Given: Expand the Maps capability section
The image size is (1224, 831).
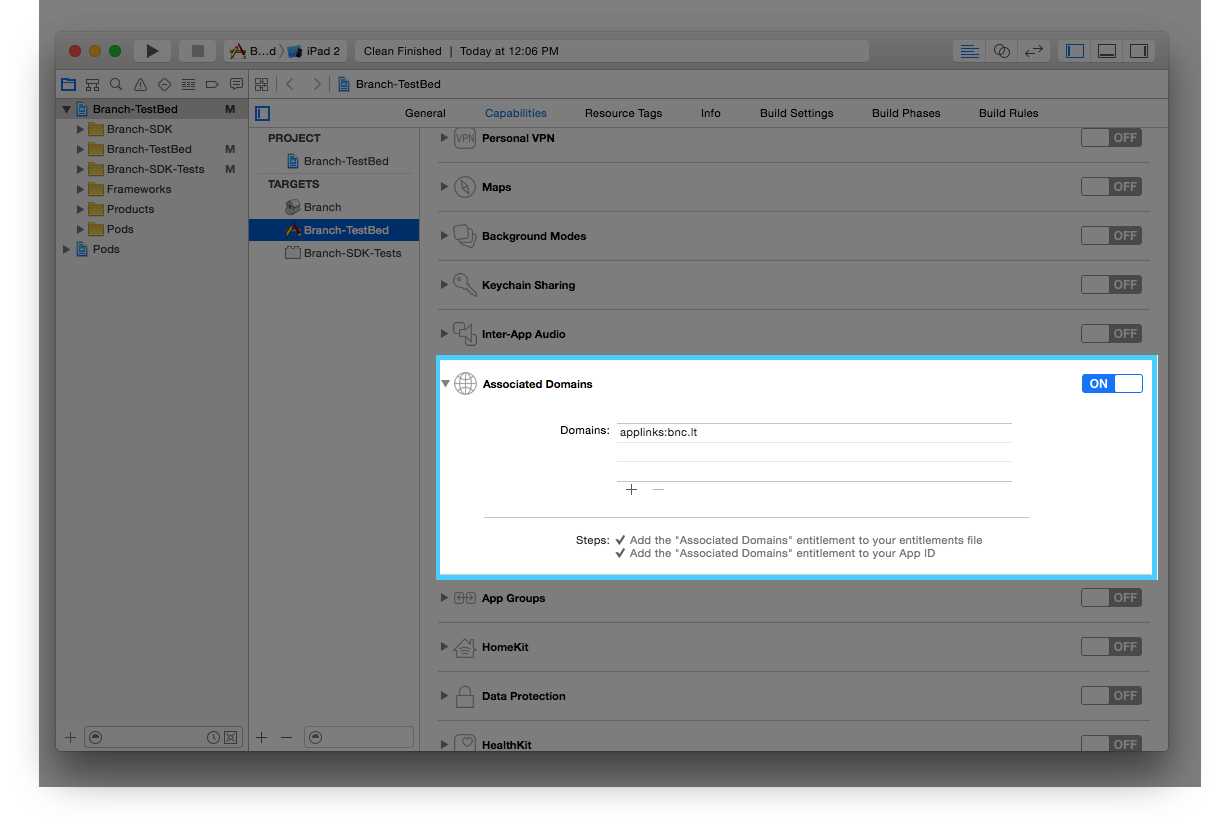Looking at the screenshot, I should coord(445,187).
